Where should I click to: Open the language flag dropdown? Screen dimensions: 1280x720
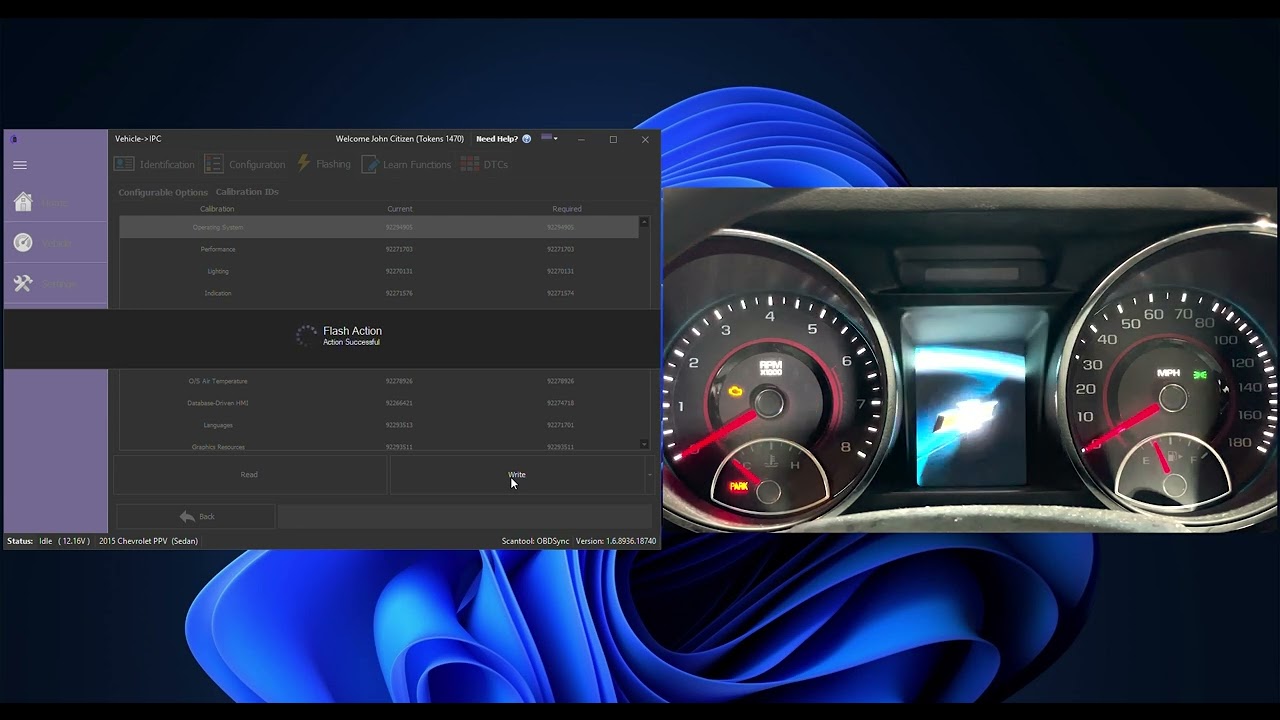coord(550,138)
